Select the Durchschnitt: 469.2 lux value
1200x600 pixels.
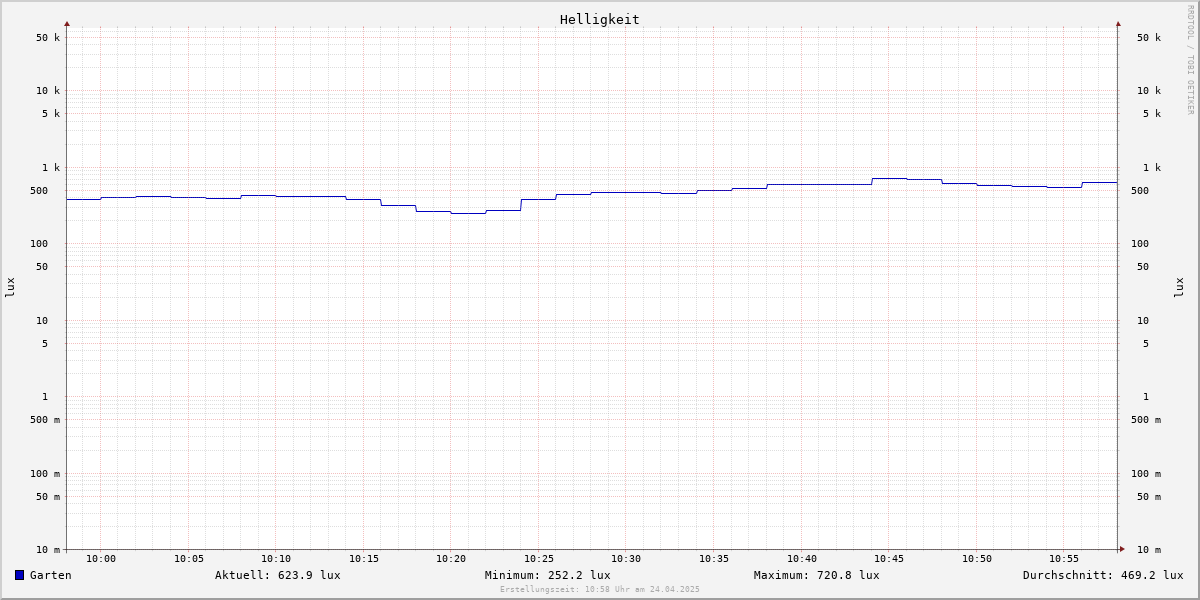[x=1103, y=575]
